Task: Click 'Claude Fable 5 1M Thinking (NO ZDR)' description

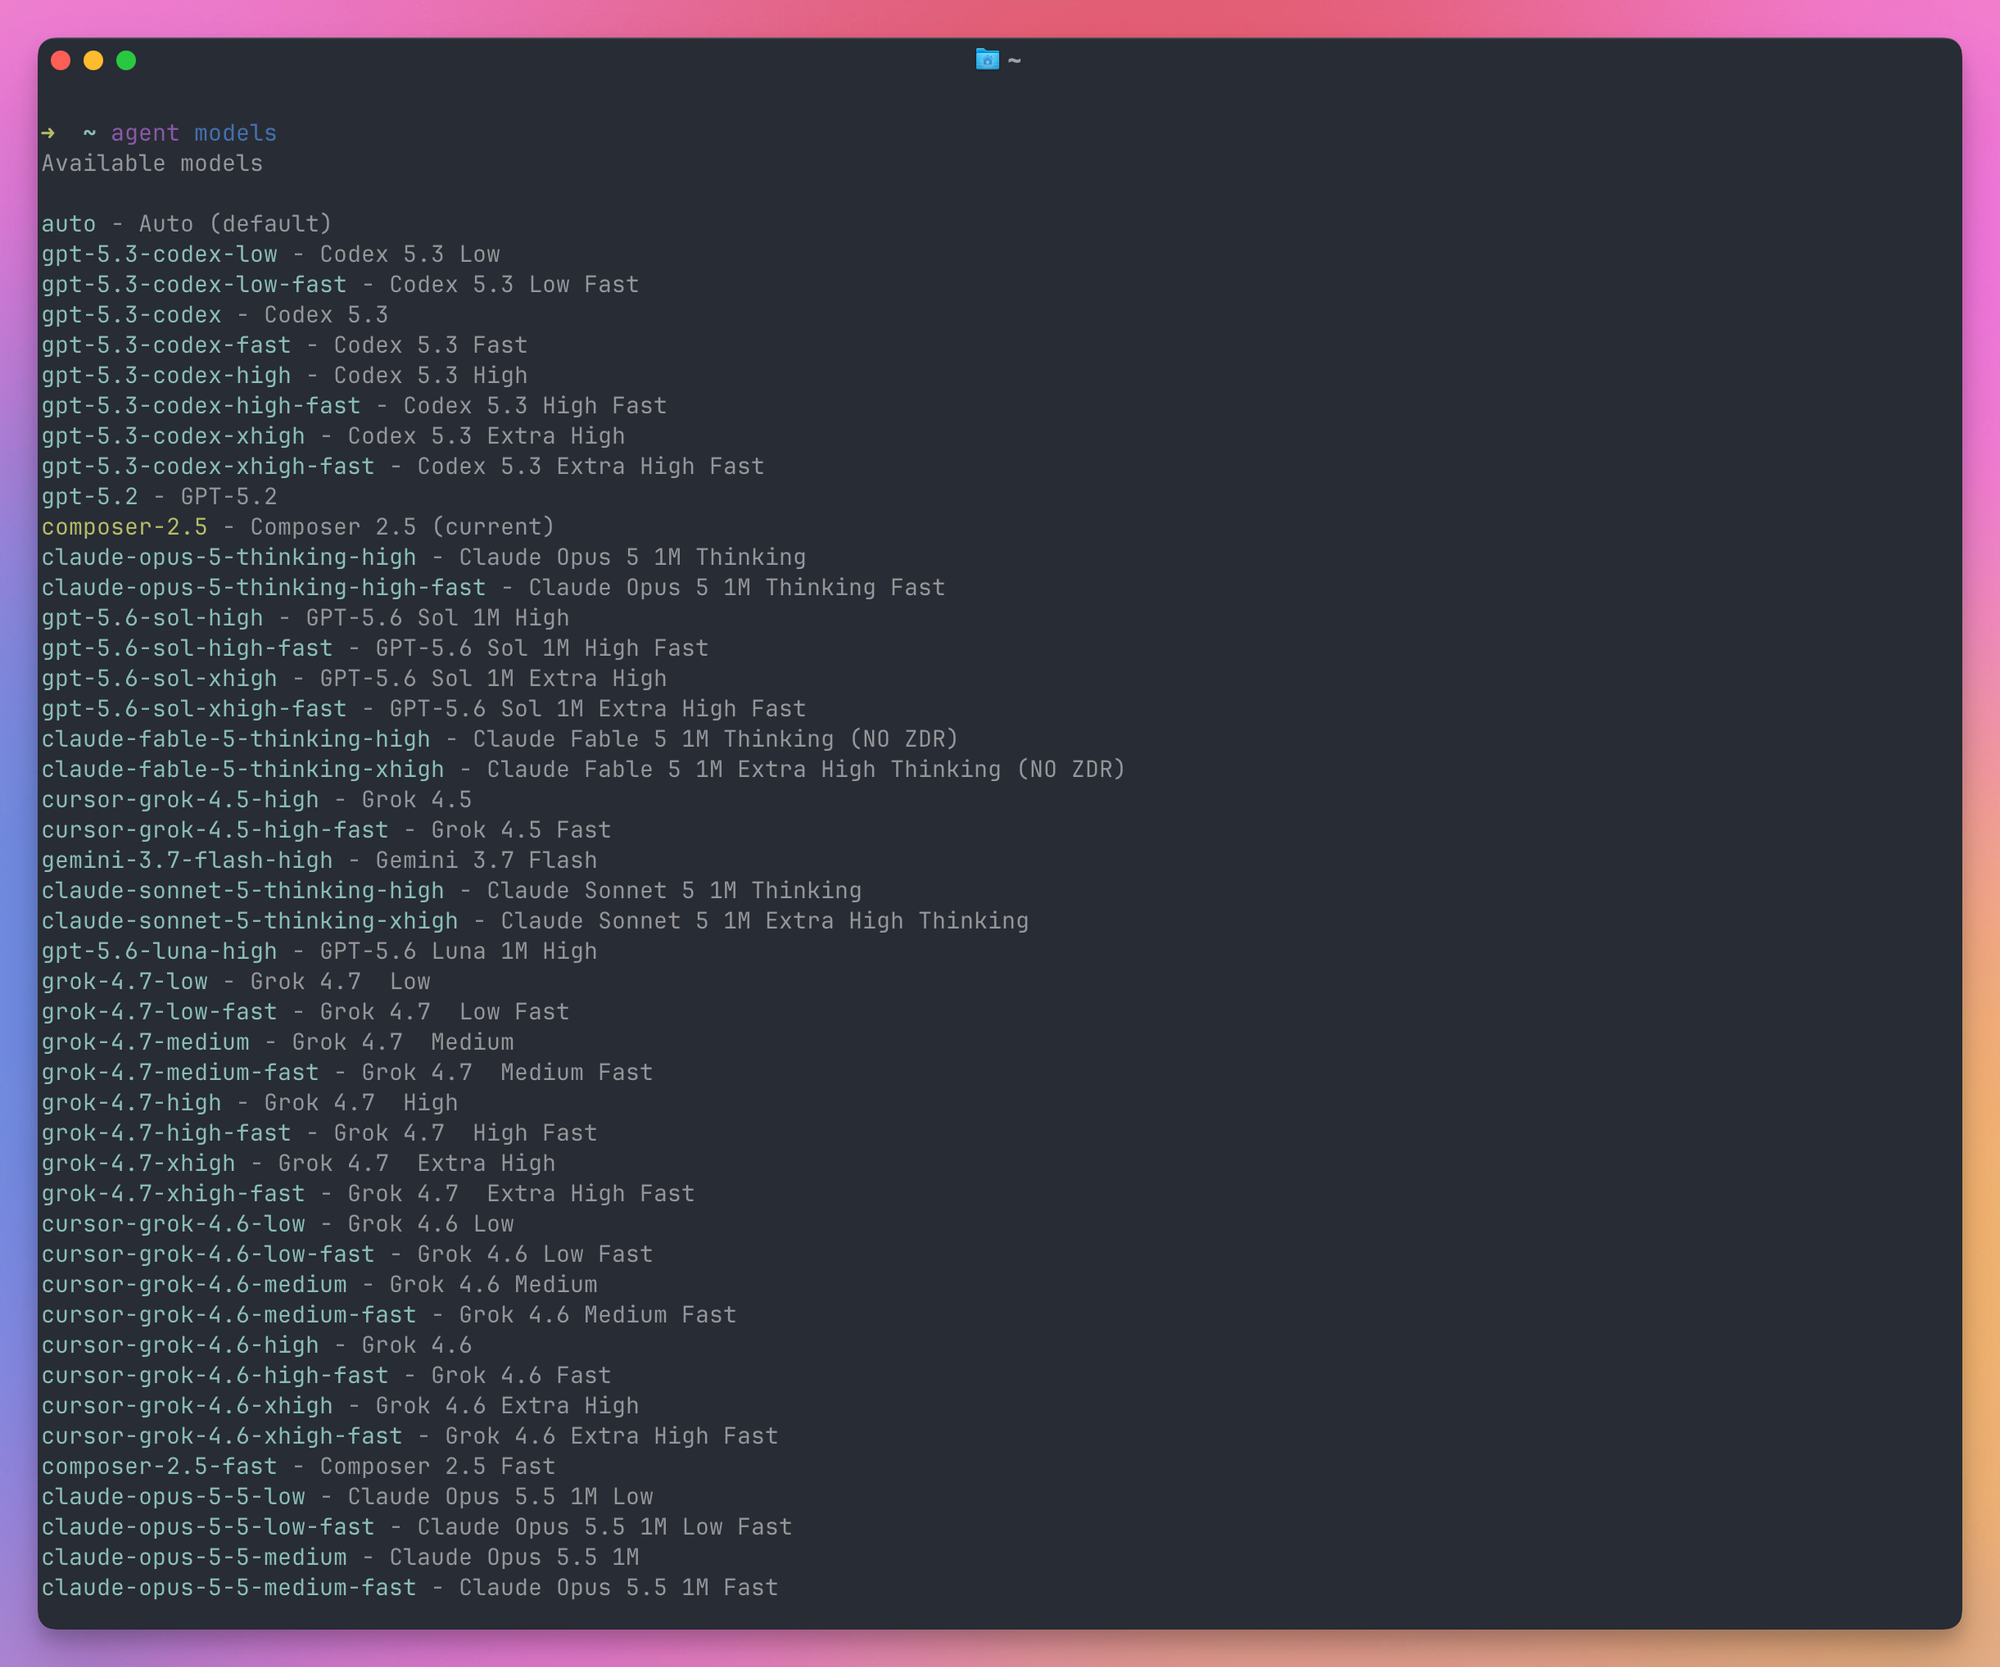Action: click(716, 739)
